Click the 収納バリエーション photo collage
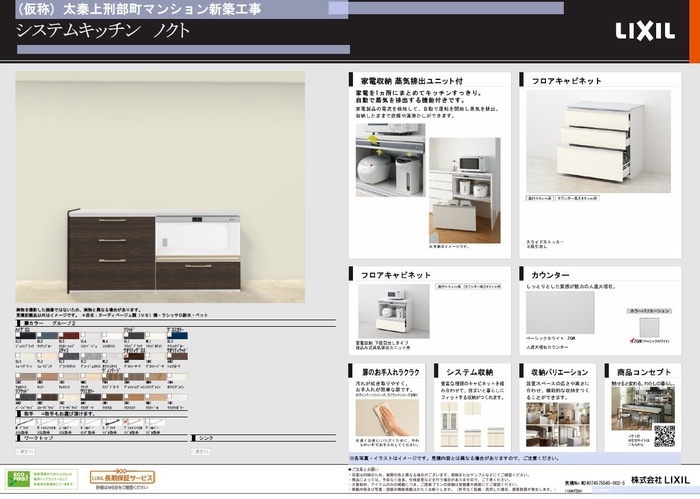This screenshot has width=700, height=499. (558, 424)
